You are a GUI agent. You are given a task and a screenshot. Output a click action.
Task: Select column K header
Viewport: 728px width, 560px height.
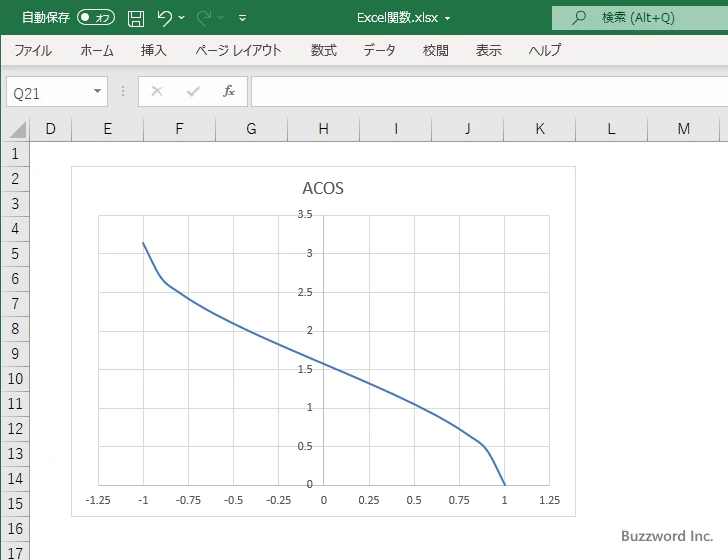(x=539, y=129)
